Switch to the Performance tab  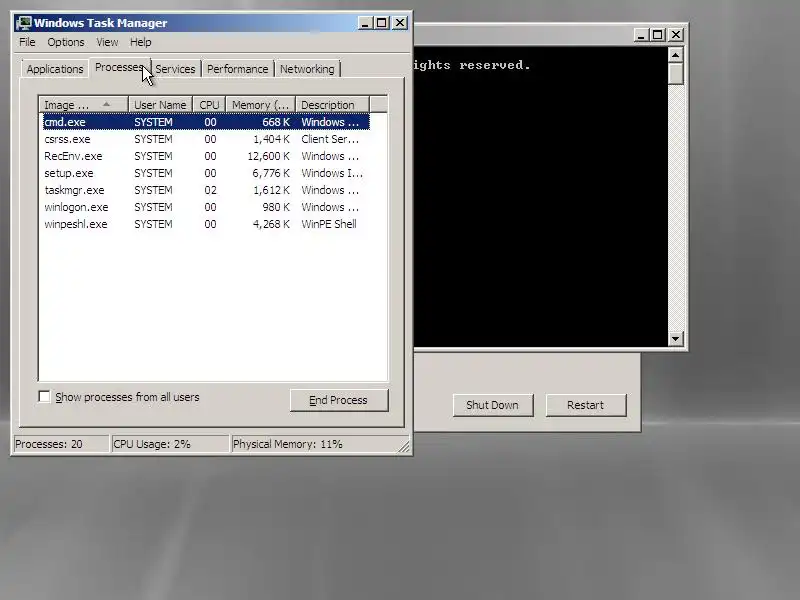click(237, 69)
